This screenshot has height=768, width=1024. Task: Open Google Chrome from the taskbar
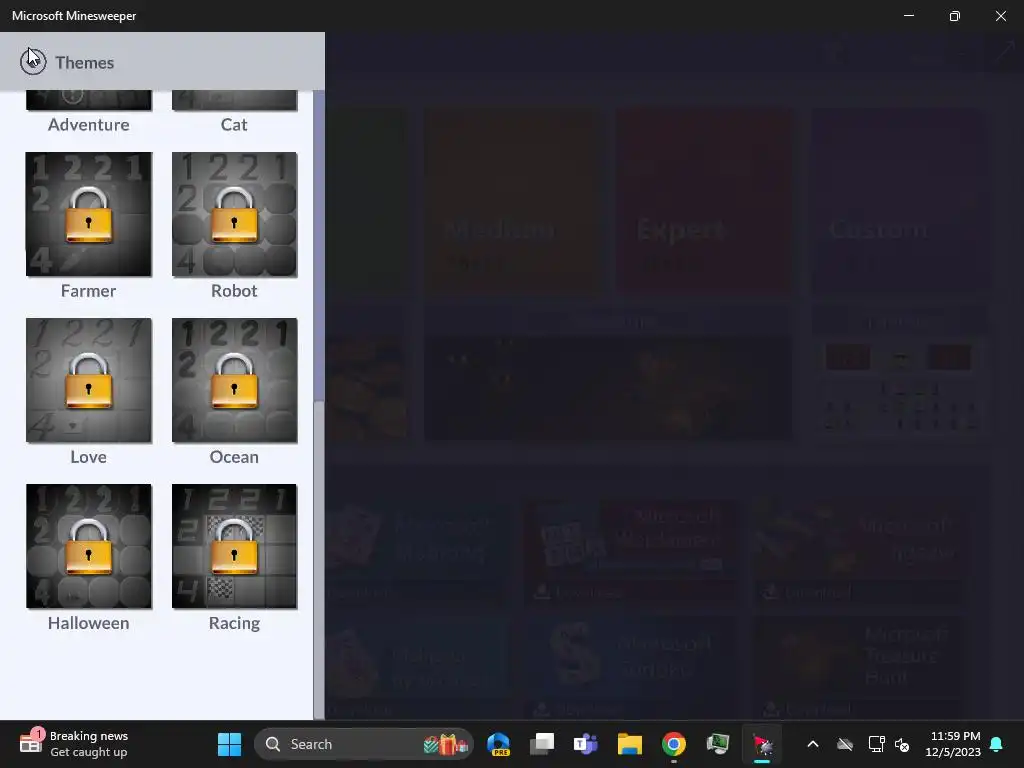coord(674,744)
